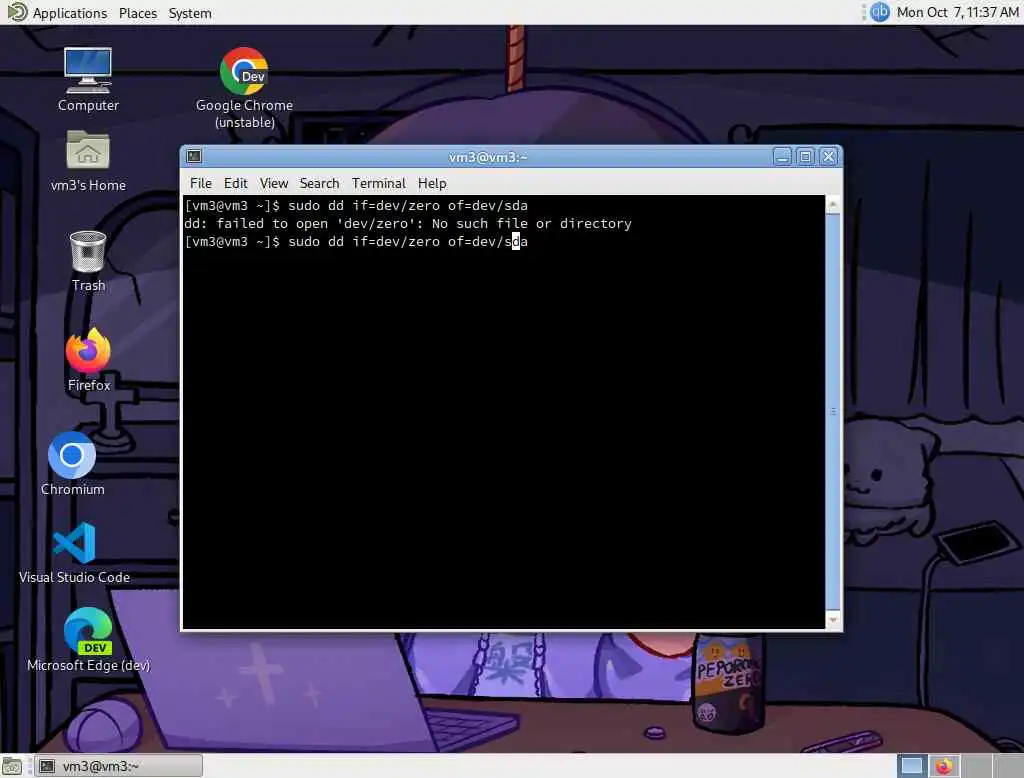Image resolution: width=1024 pixels, height=778 pixels.
Task: Open the terminal Search menu
Action: click(x=319, y=184)
